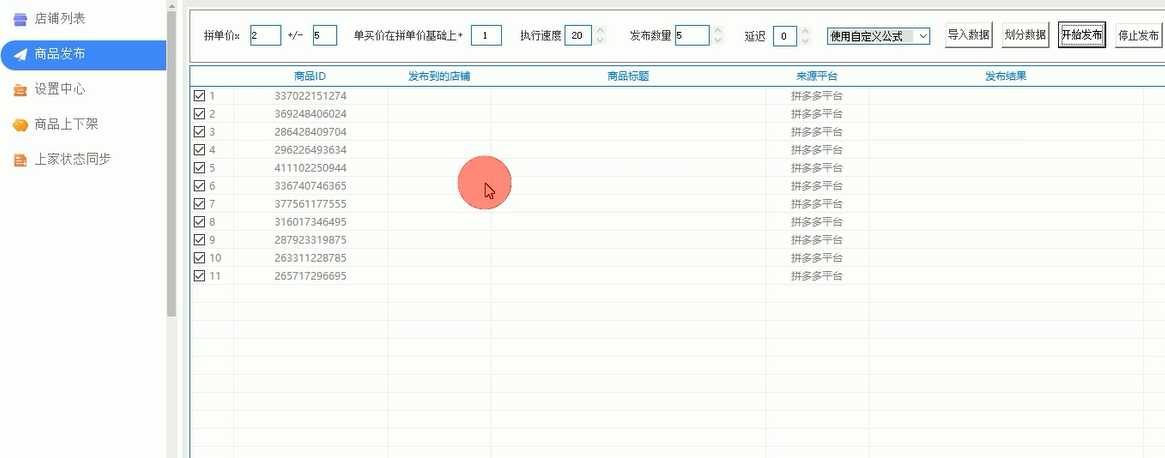Switch to 上家状态同步 section
The width and height of the screenshot is (1165, 458).
(x=72, y=160)
